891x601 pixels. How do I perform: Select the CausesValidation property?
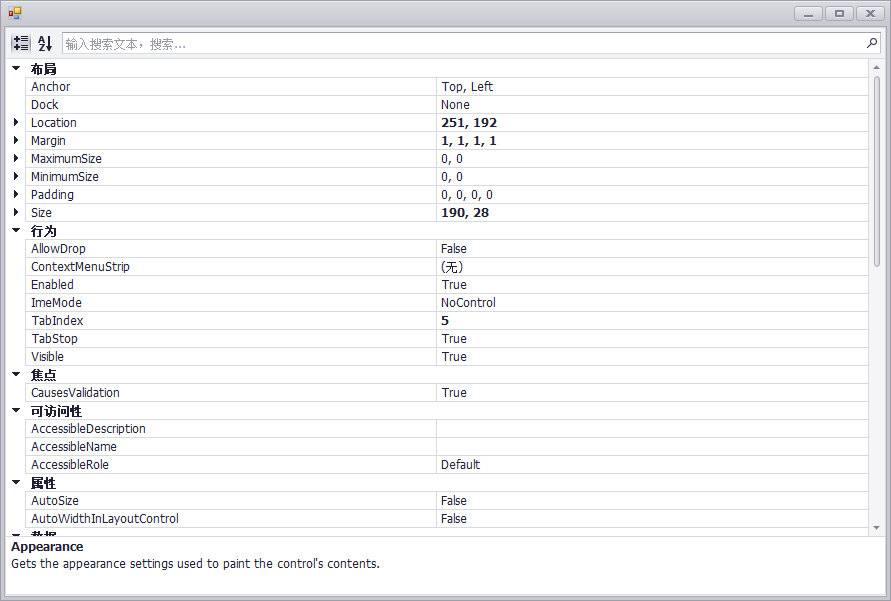click(231, 393)
